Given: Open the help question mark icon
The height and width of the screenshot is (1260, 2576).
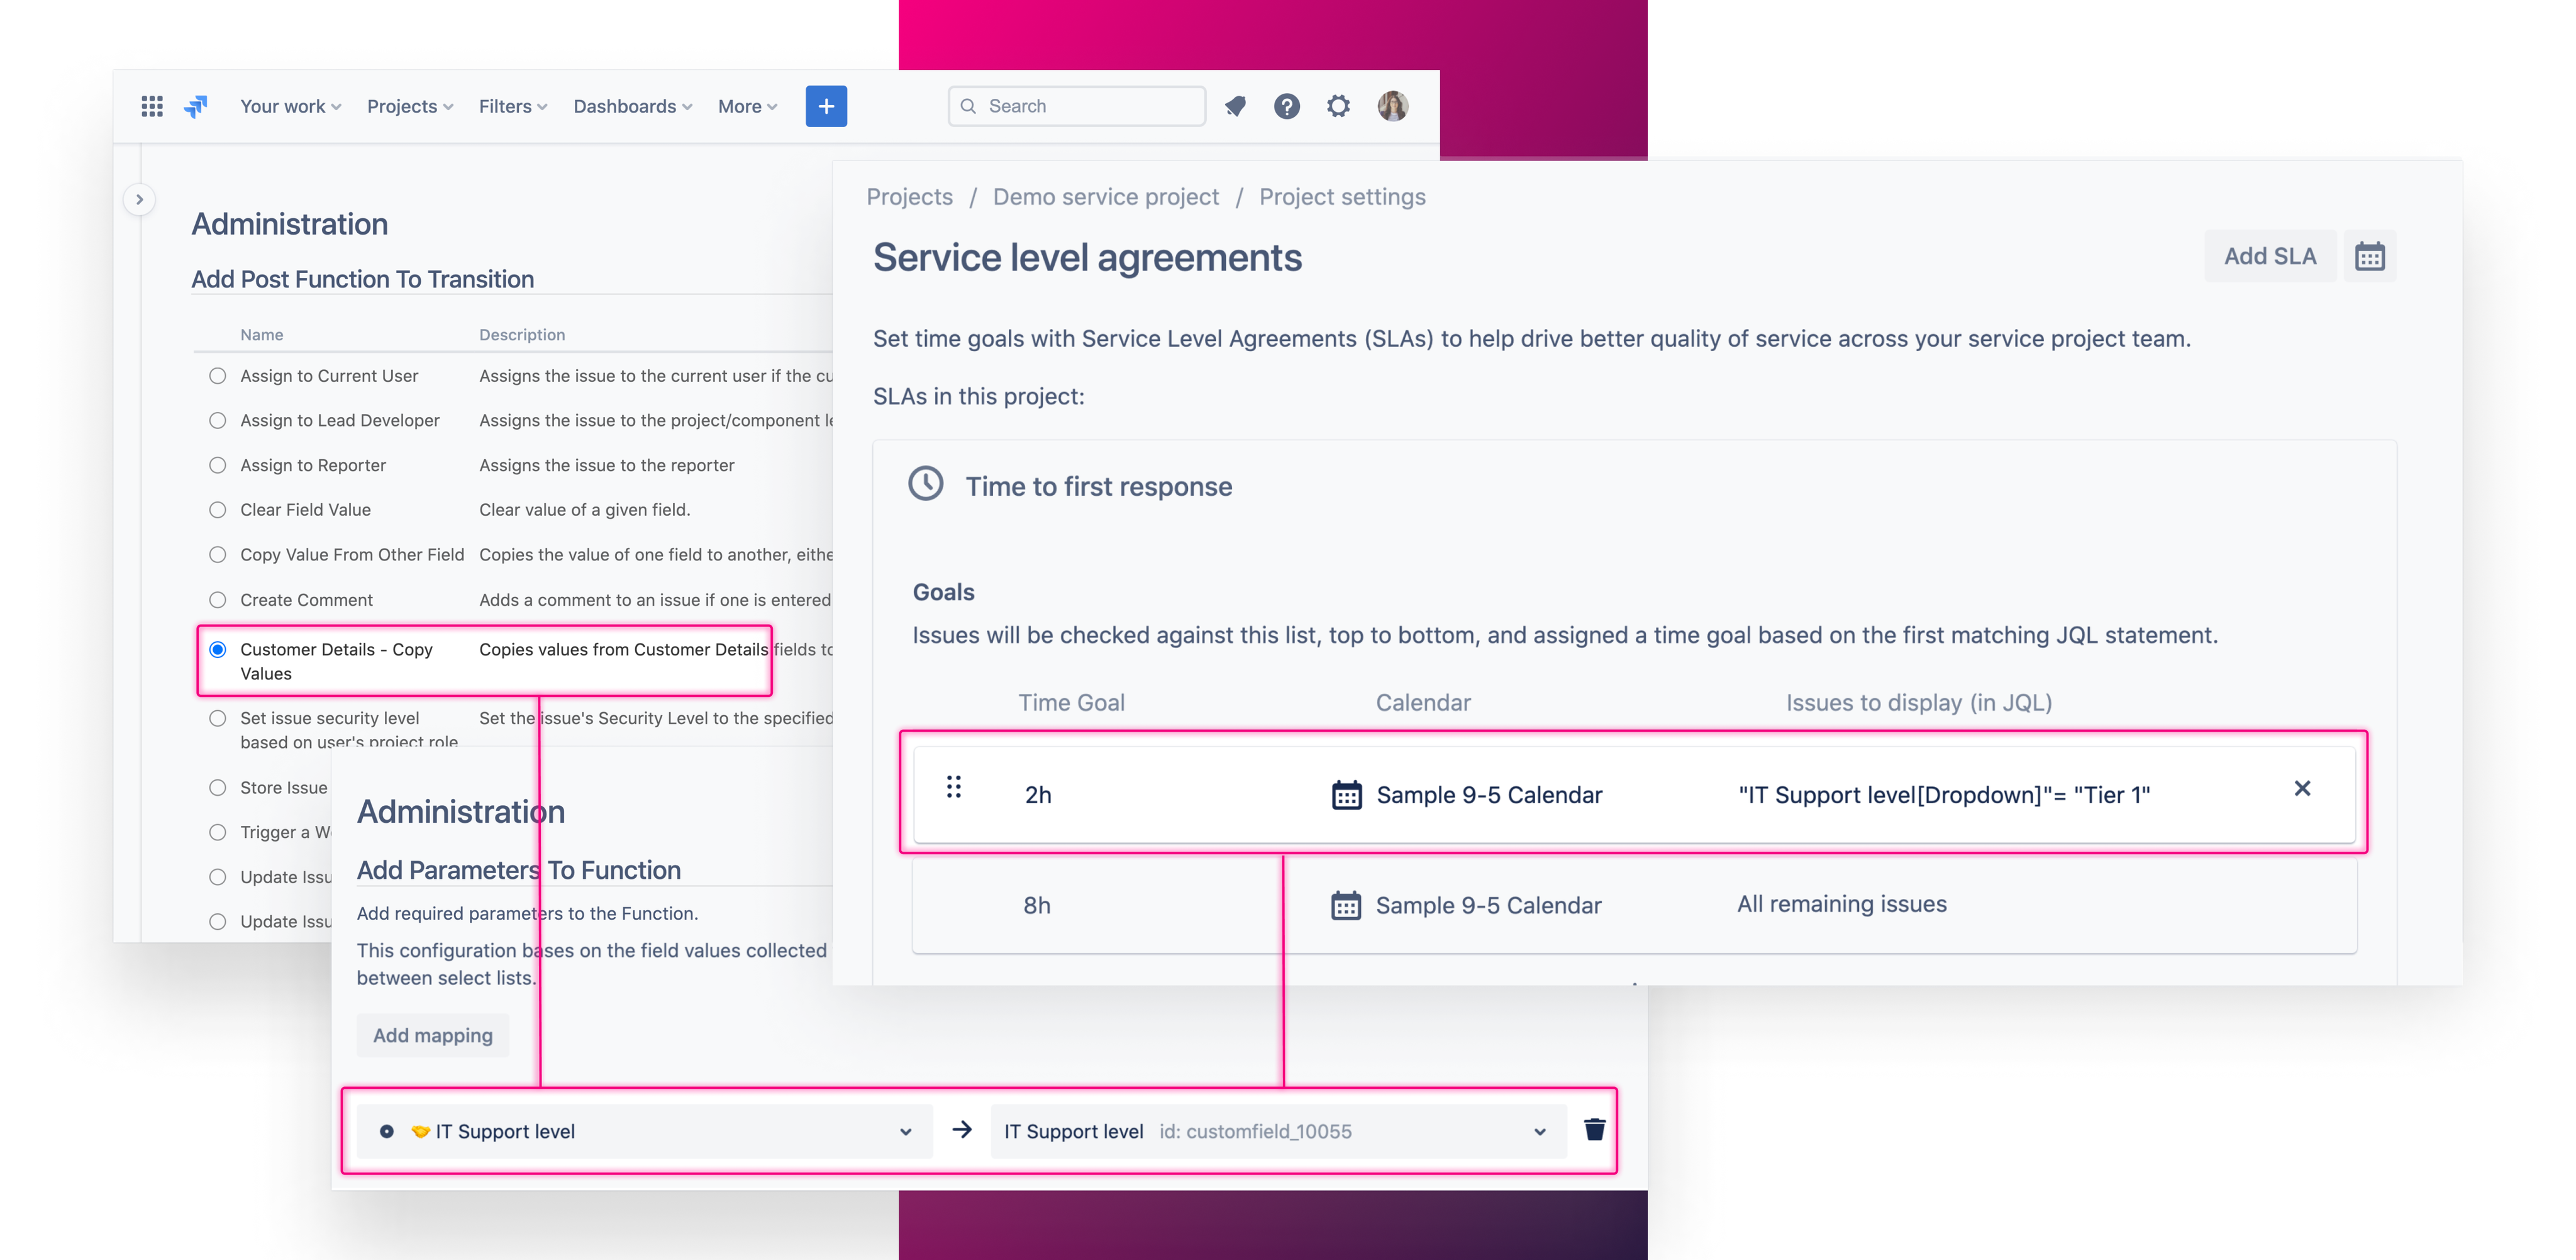Looking at the screenshot, I should click(x=1287, y=106).
